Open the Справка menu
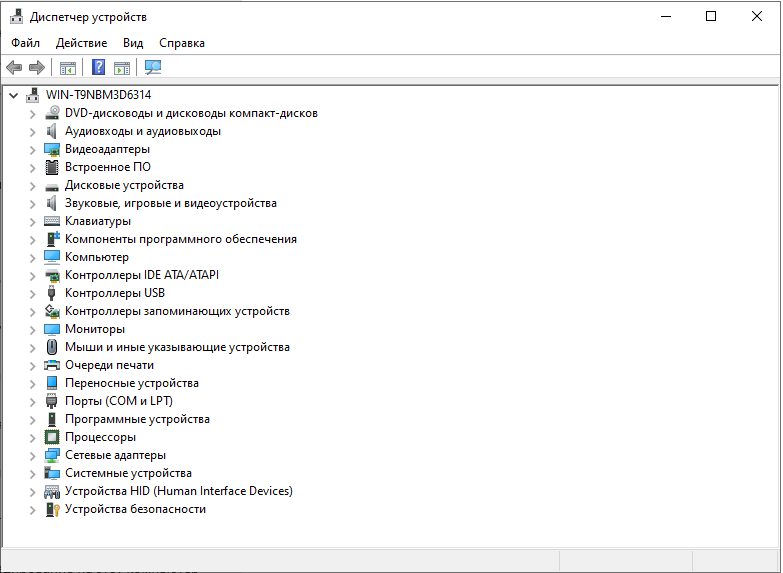783x573 pixels. (x=182, y=43)
